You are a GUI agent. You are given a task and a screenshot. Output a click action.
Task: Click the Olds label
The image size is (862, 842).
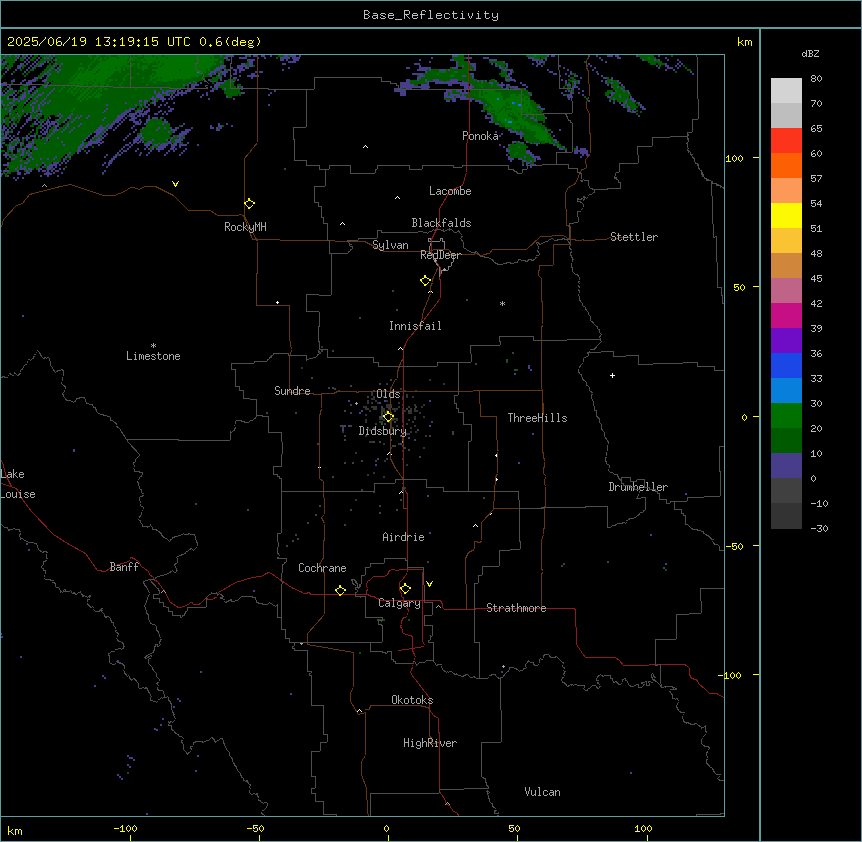(388, 394)
